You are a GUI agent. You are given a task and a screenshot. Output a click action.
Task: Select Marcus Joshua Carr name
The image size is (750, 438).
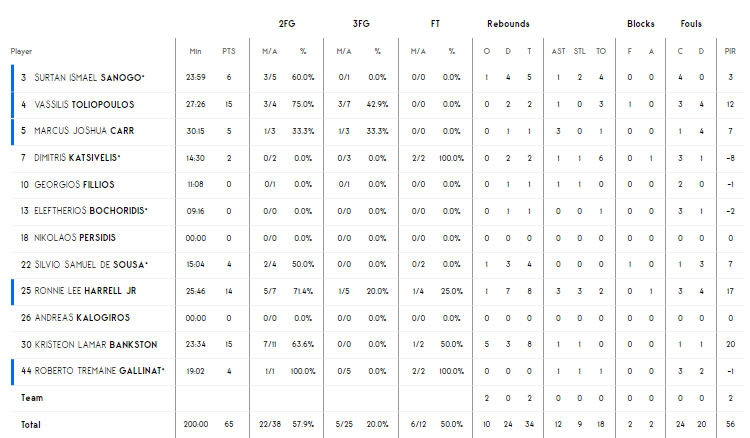[84, 131]
